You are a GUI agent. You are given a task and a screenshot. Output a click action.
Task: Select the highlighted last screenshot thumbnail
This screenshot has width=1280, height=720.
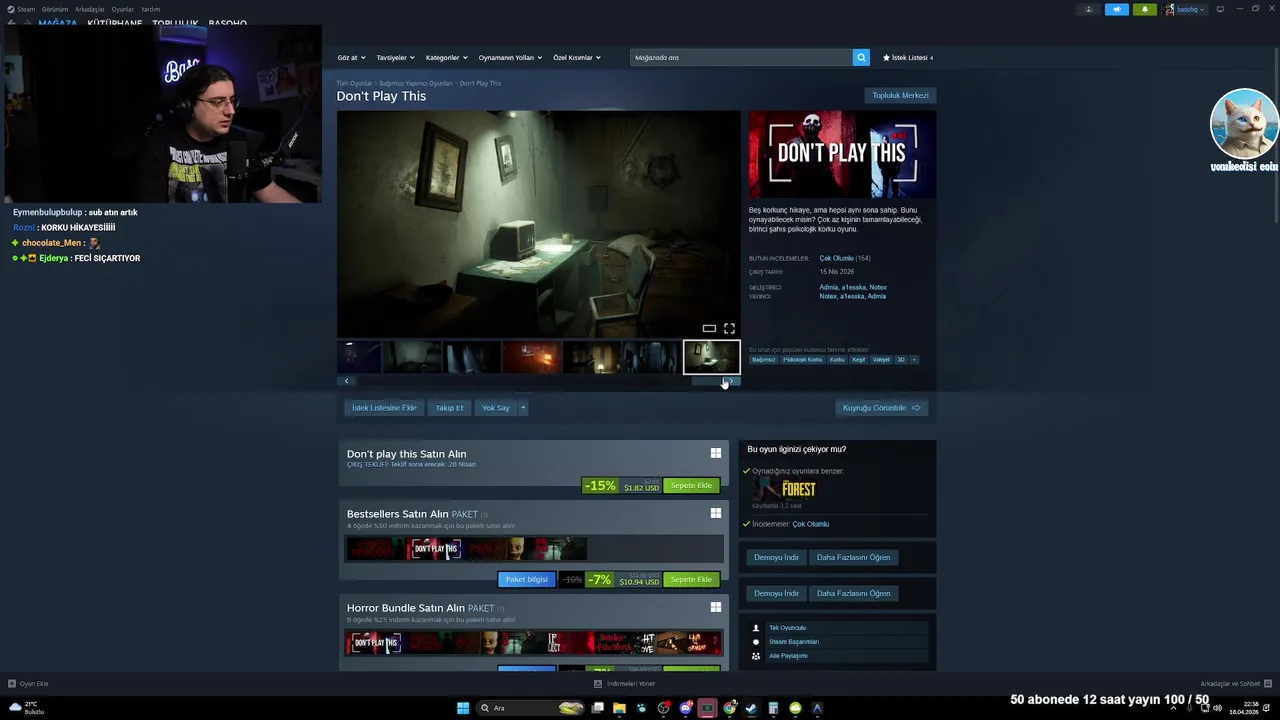click(x=712, y=357)
